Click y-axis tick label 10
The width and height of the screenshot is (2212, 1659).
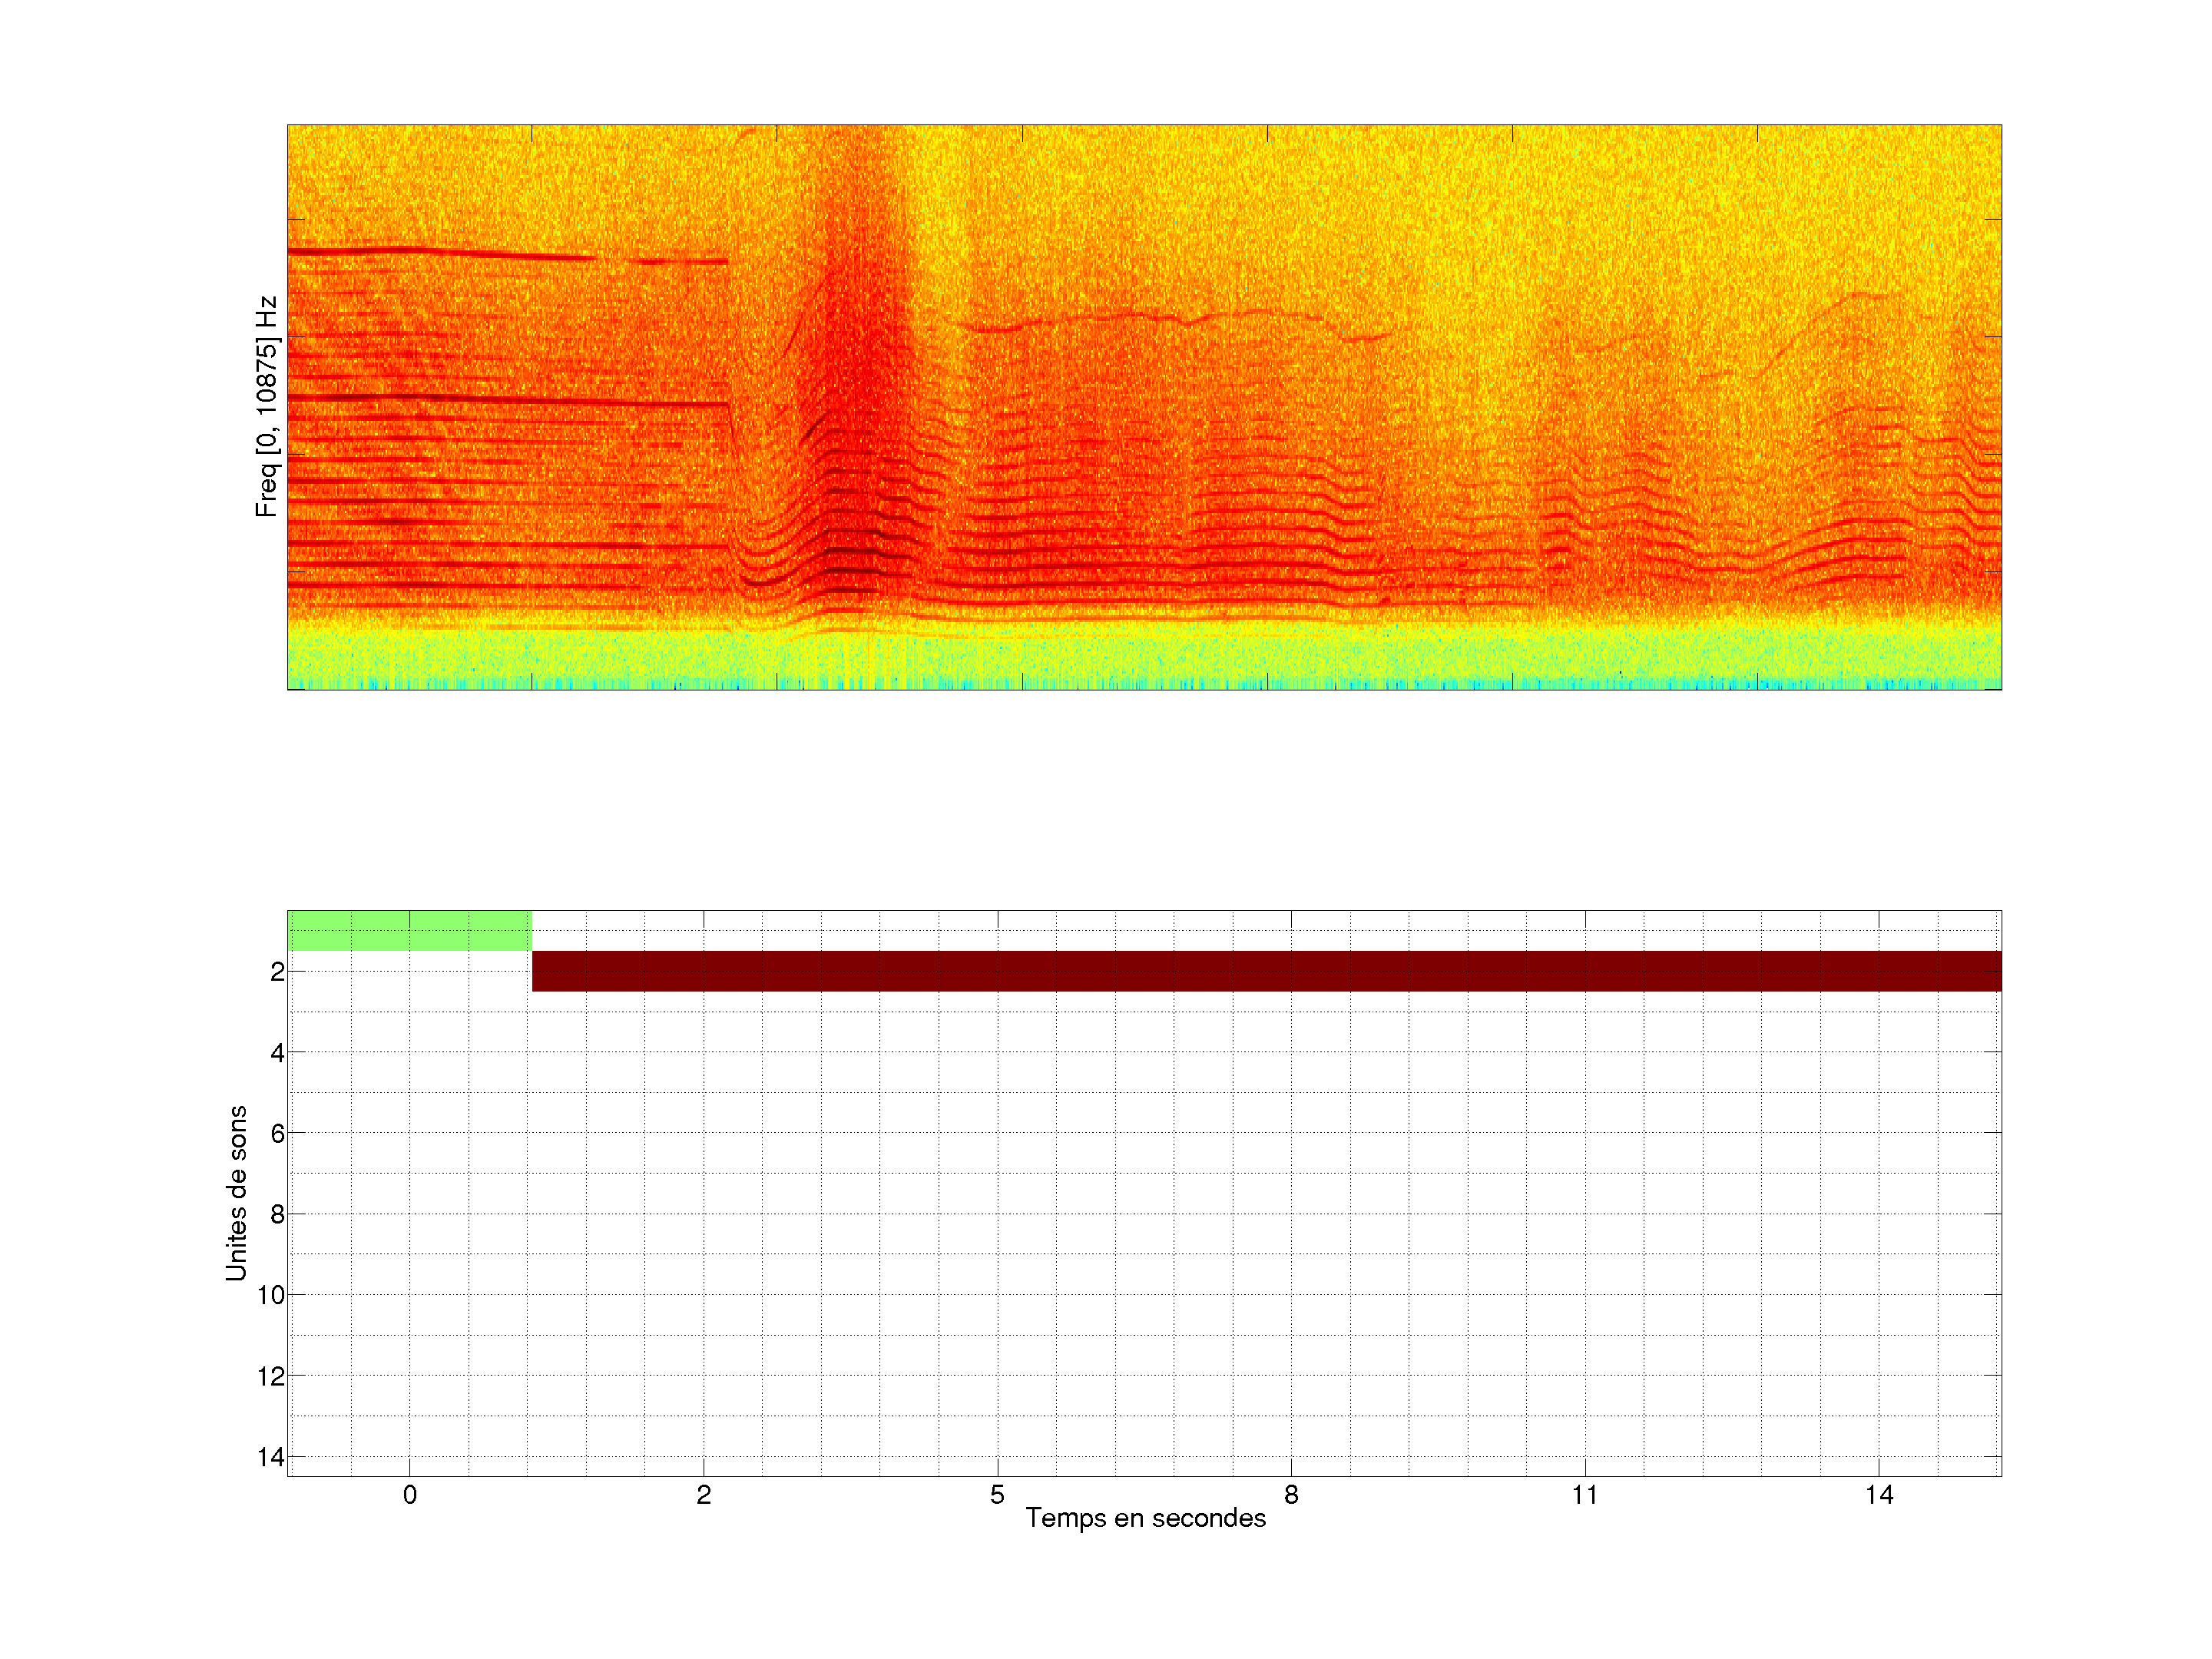click(271, 1296)
